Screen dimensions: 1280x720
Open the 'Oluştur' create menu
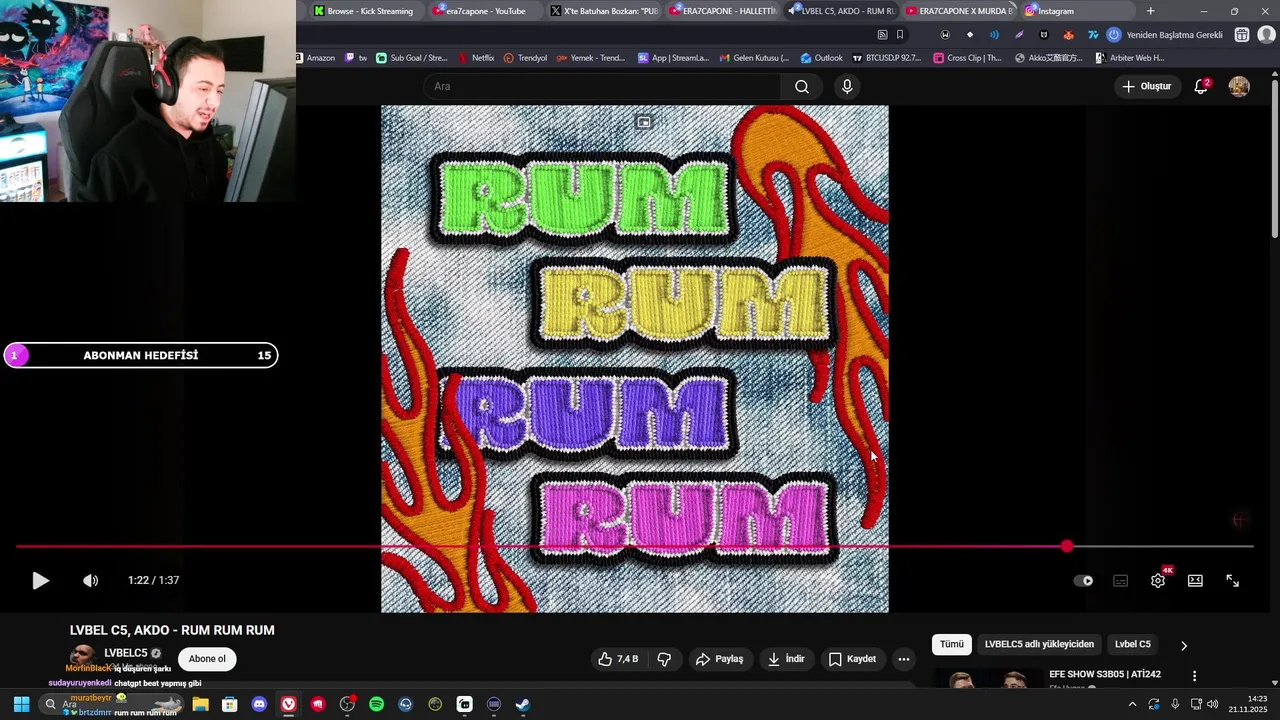(1146, 86)
